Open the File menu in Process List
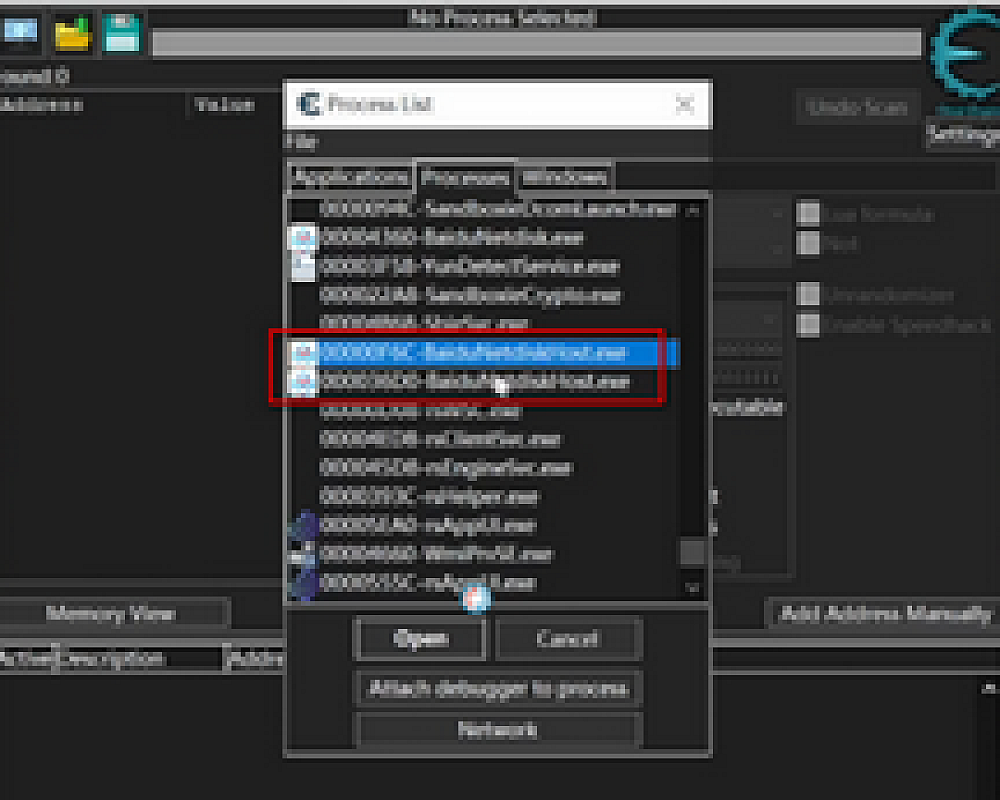Screen dimensions: 1000x800 pos(301,141)
